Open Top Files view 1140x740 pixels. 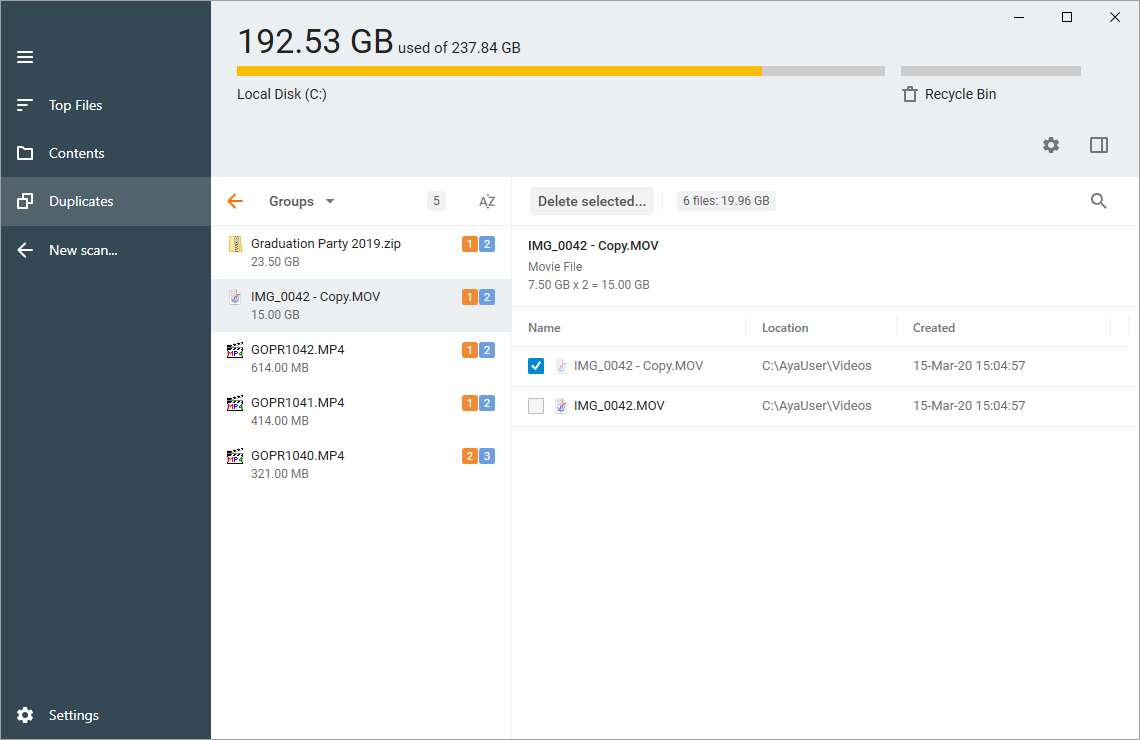[105, 105]
